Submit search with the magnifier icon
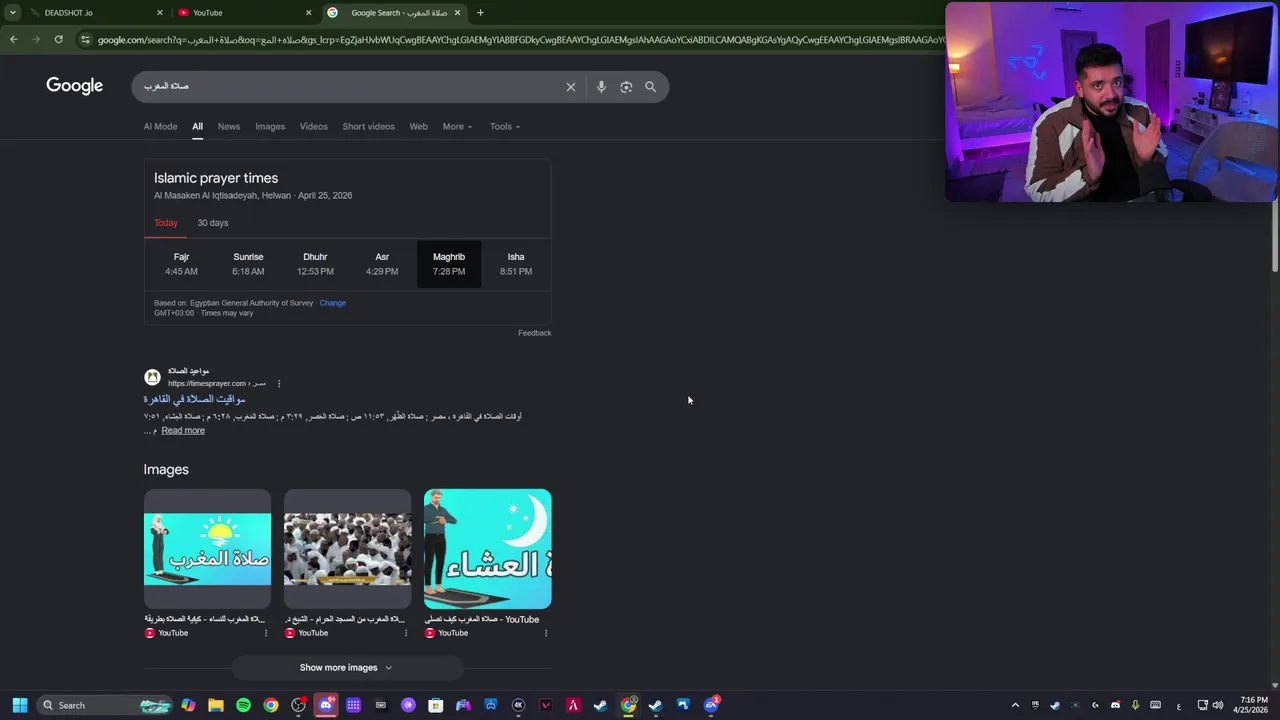Viewport: 1280px width, 720px height. (650, 87)
